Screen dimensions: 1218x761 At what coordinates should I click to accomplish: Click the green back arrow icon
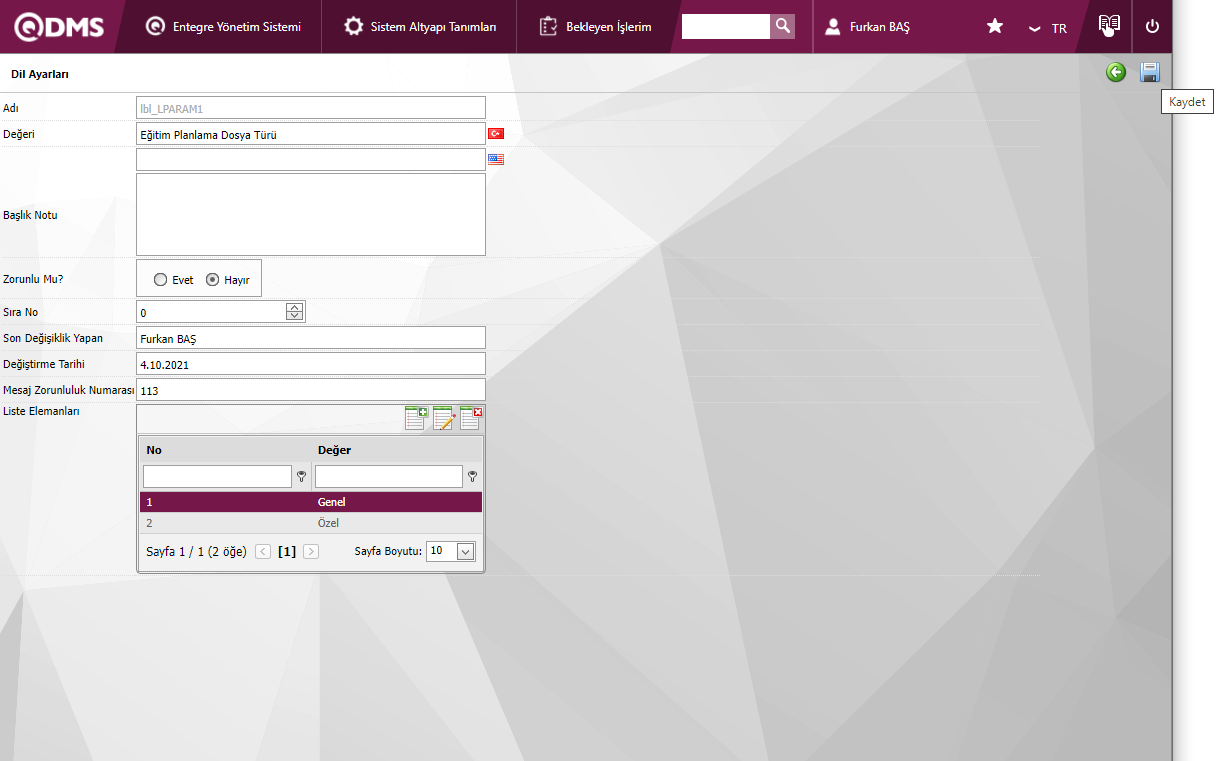(x=1116, y=72)
